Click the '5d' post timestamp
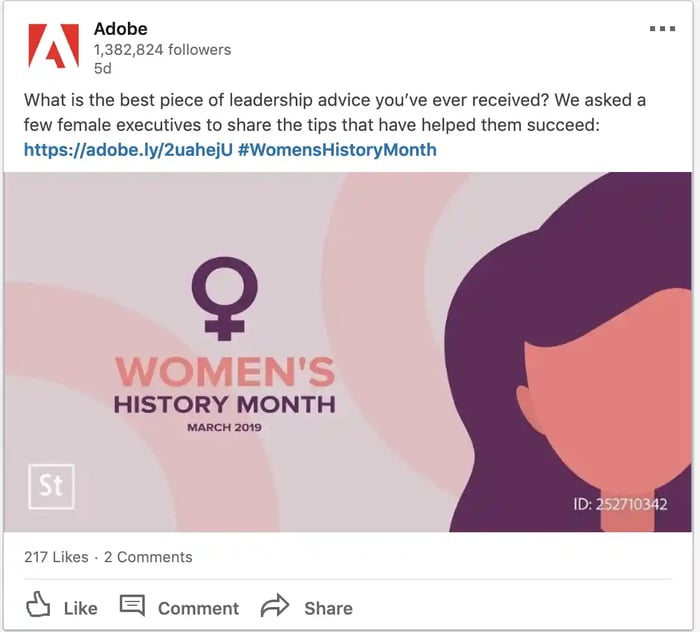This screenshot has width=700, height=632. (103, 69)
